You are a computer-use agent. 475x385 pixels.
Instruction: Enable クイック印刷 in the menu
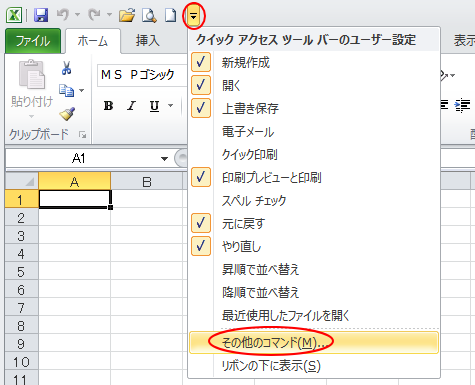[x=313, y=154]
